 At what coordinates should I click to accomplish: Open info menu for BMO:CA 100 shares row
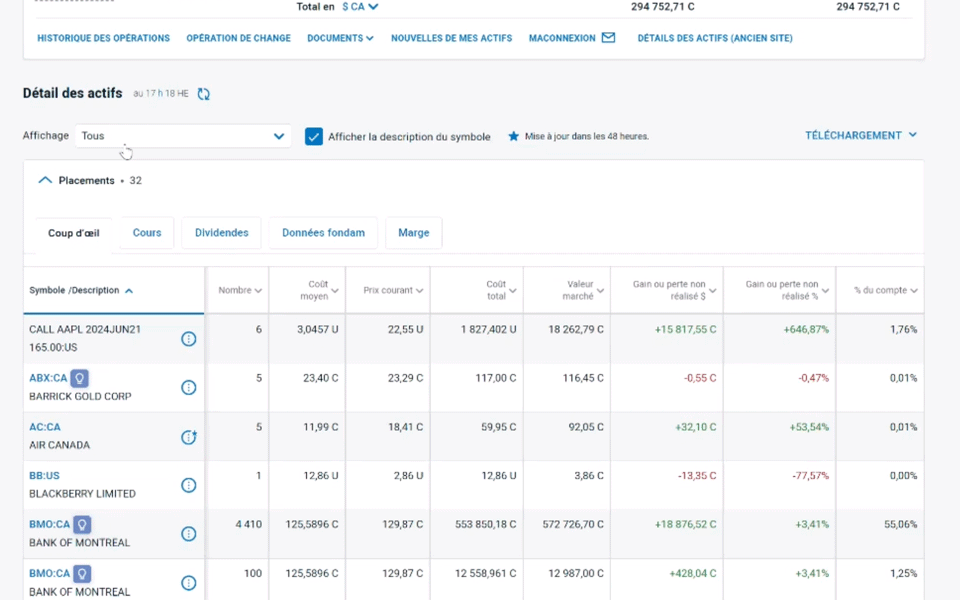pyautogui.click(x=189, y=583)
